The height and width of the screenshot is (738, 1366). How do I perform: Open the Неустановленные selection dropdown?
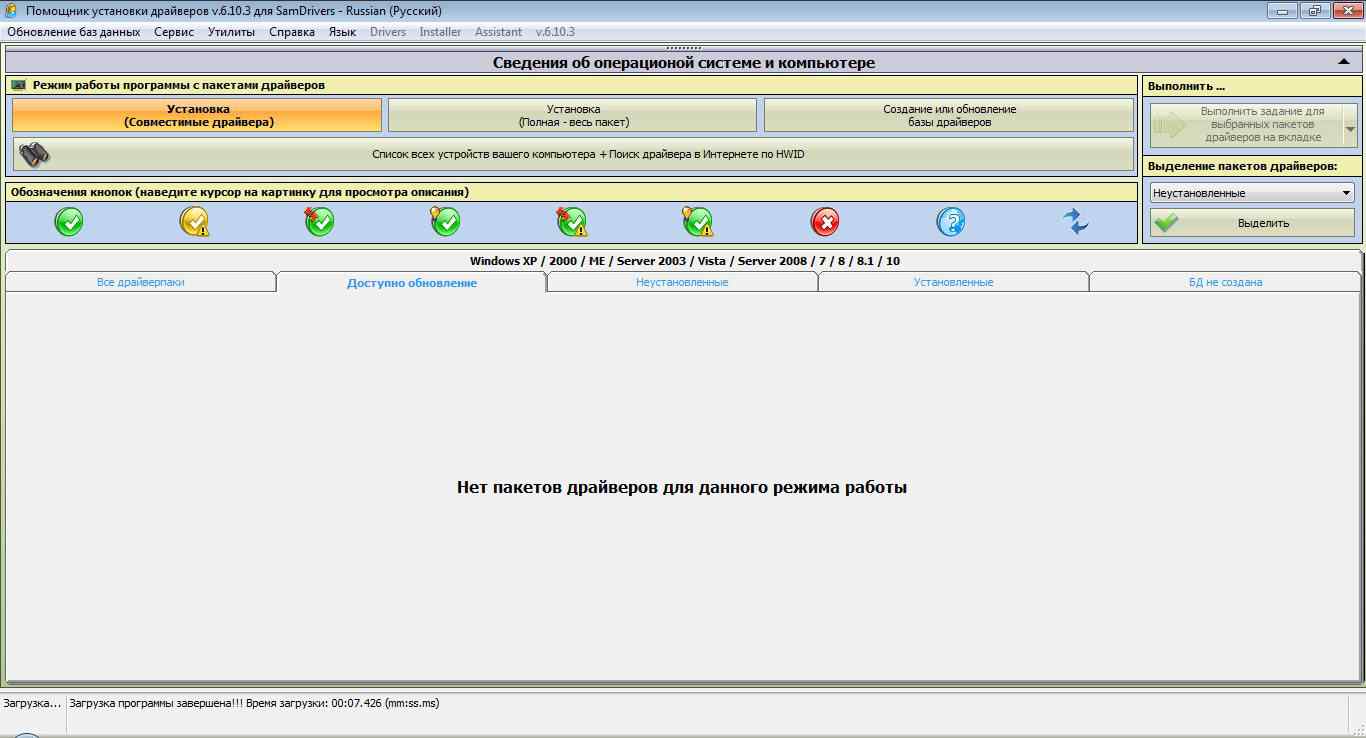(x=1252, y=193)
